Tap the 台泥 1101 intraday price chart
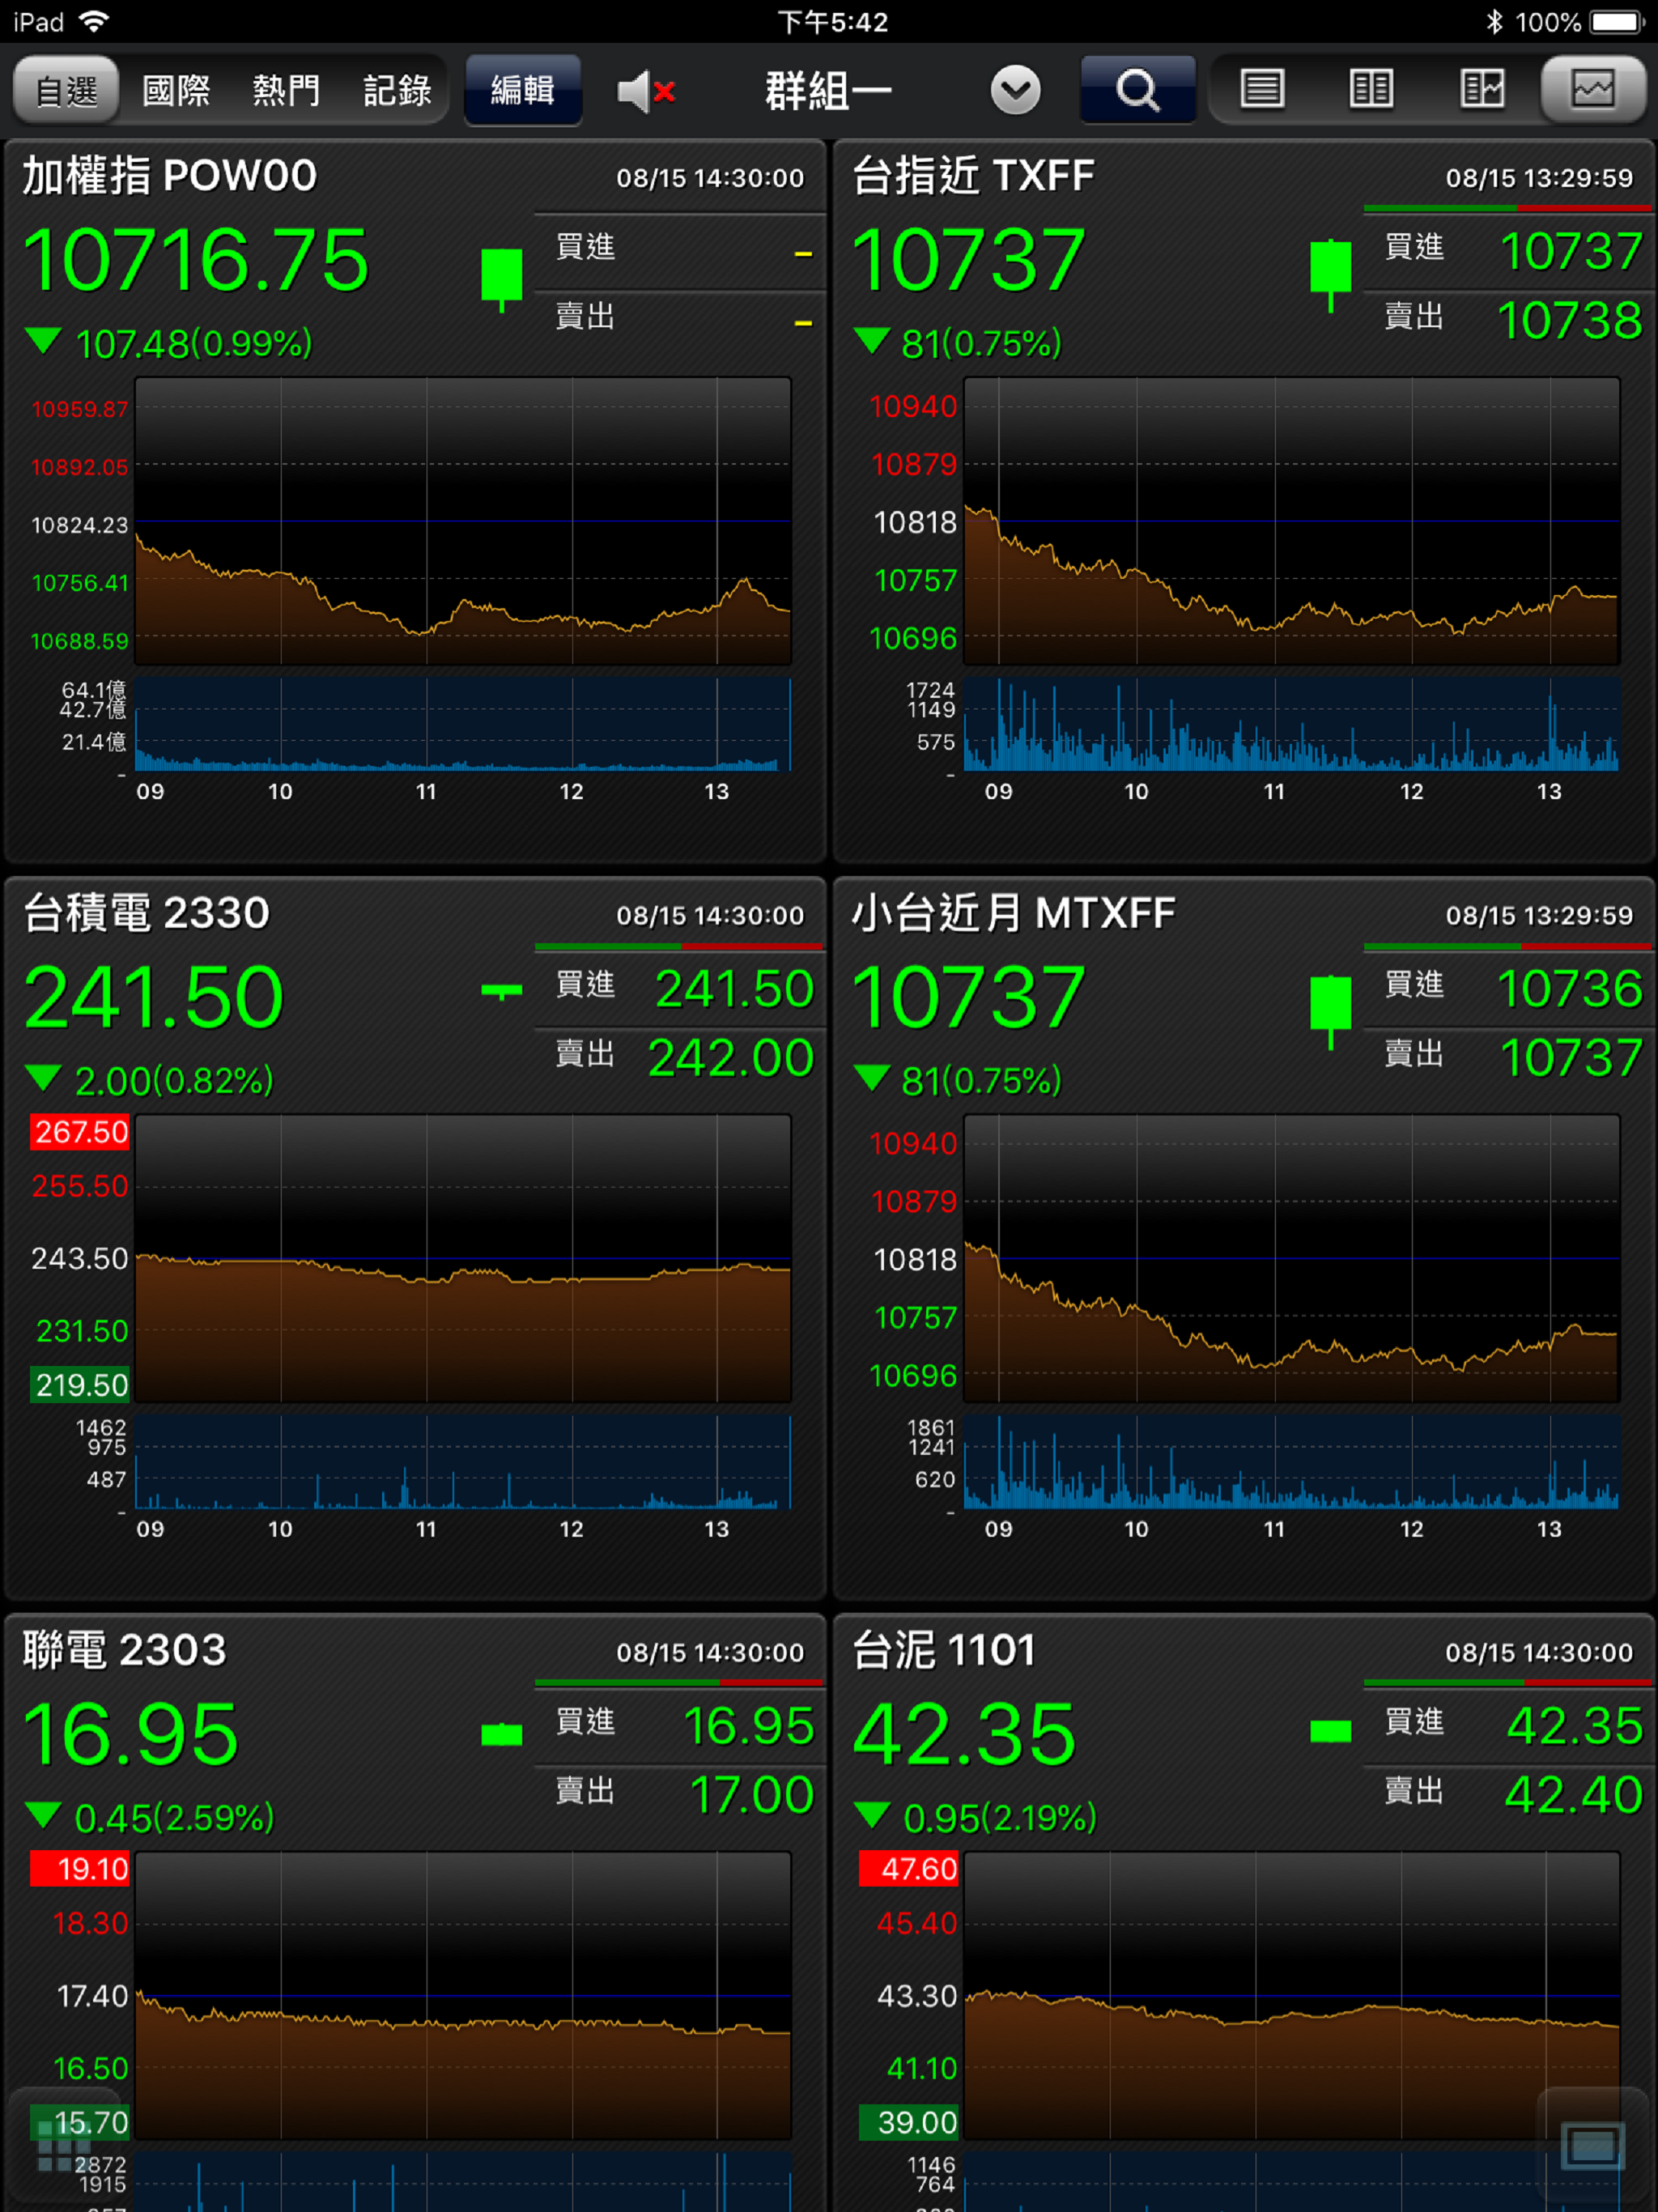 pyautogui.click(x=1291, y=1995)
